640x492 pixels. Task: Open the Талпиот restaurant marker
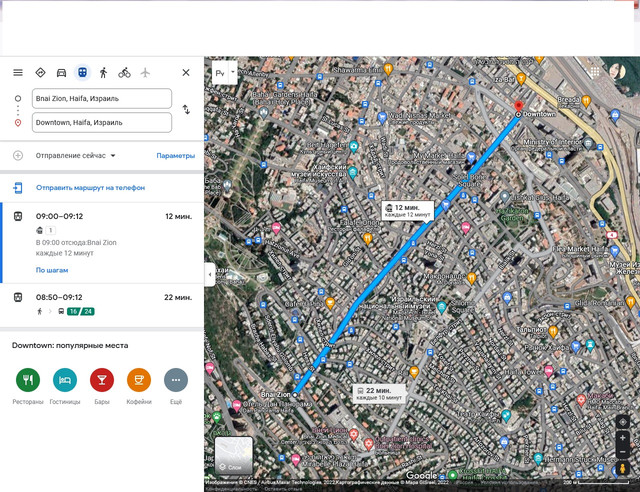pos(553,331)
